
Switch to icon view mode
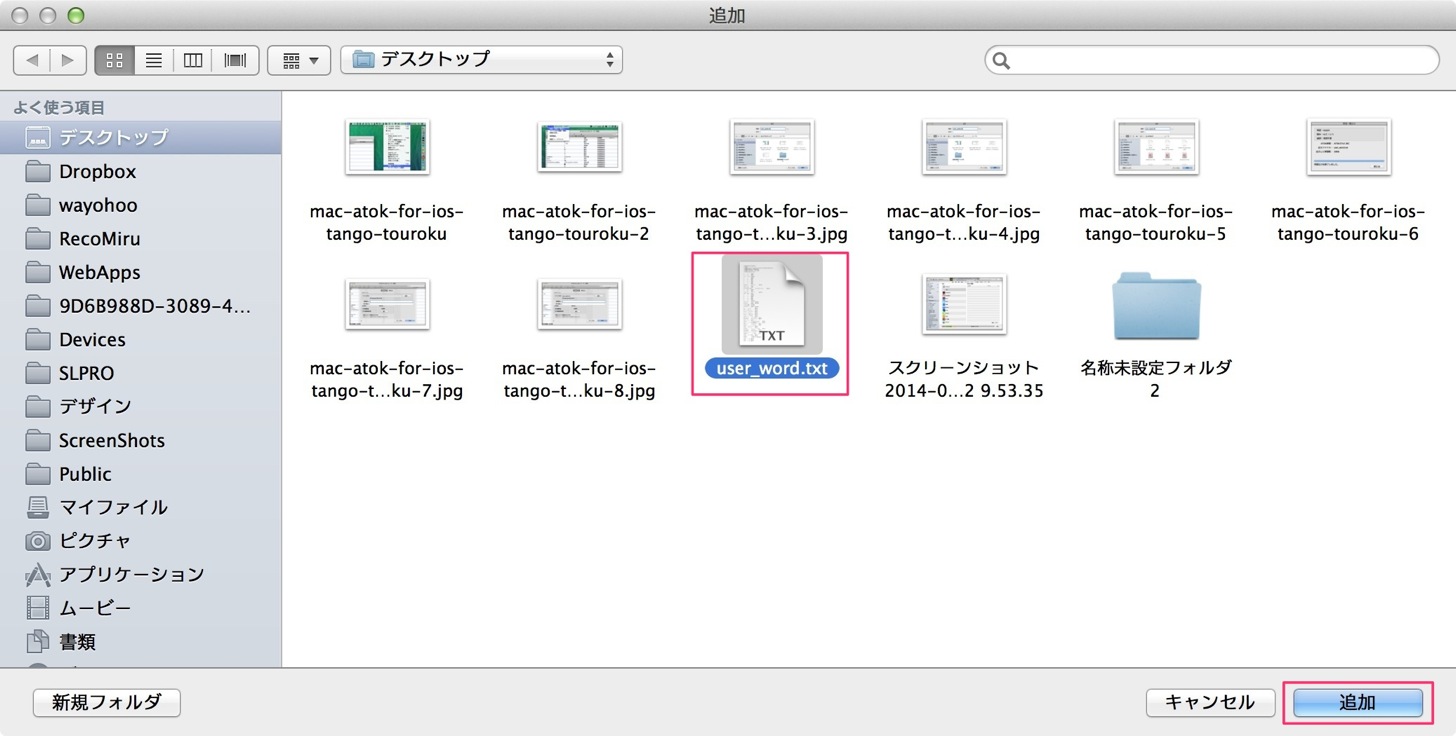point(114,60)
